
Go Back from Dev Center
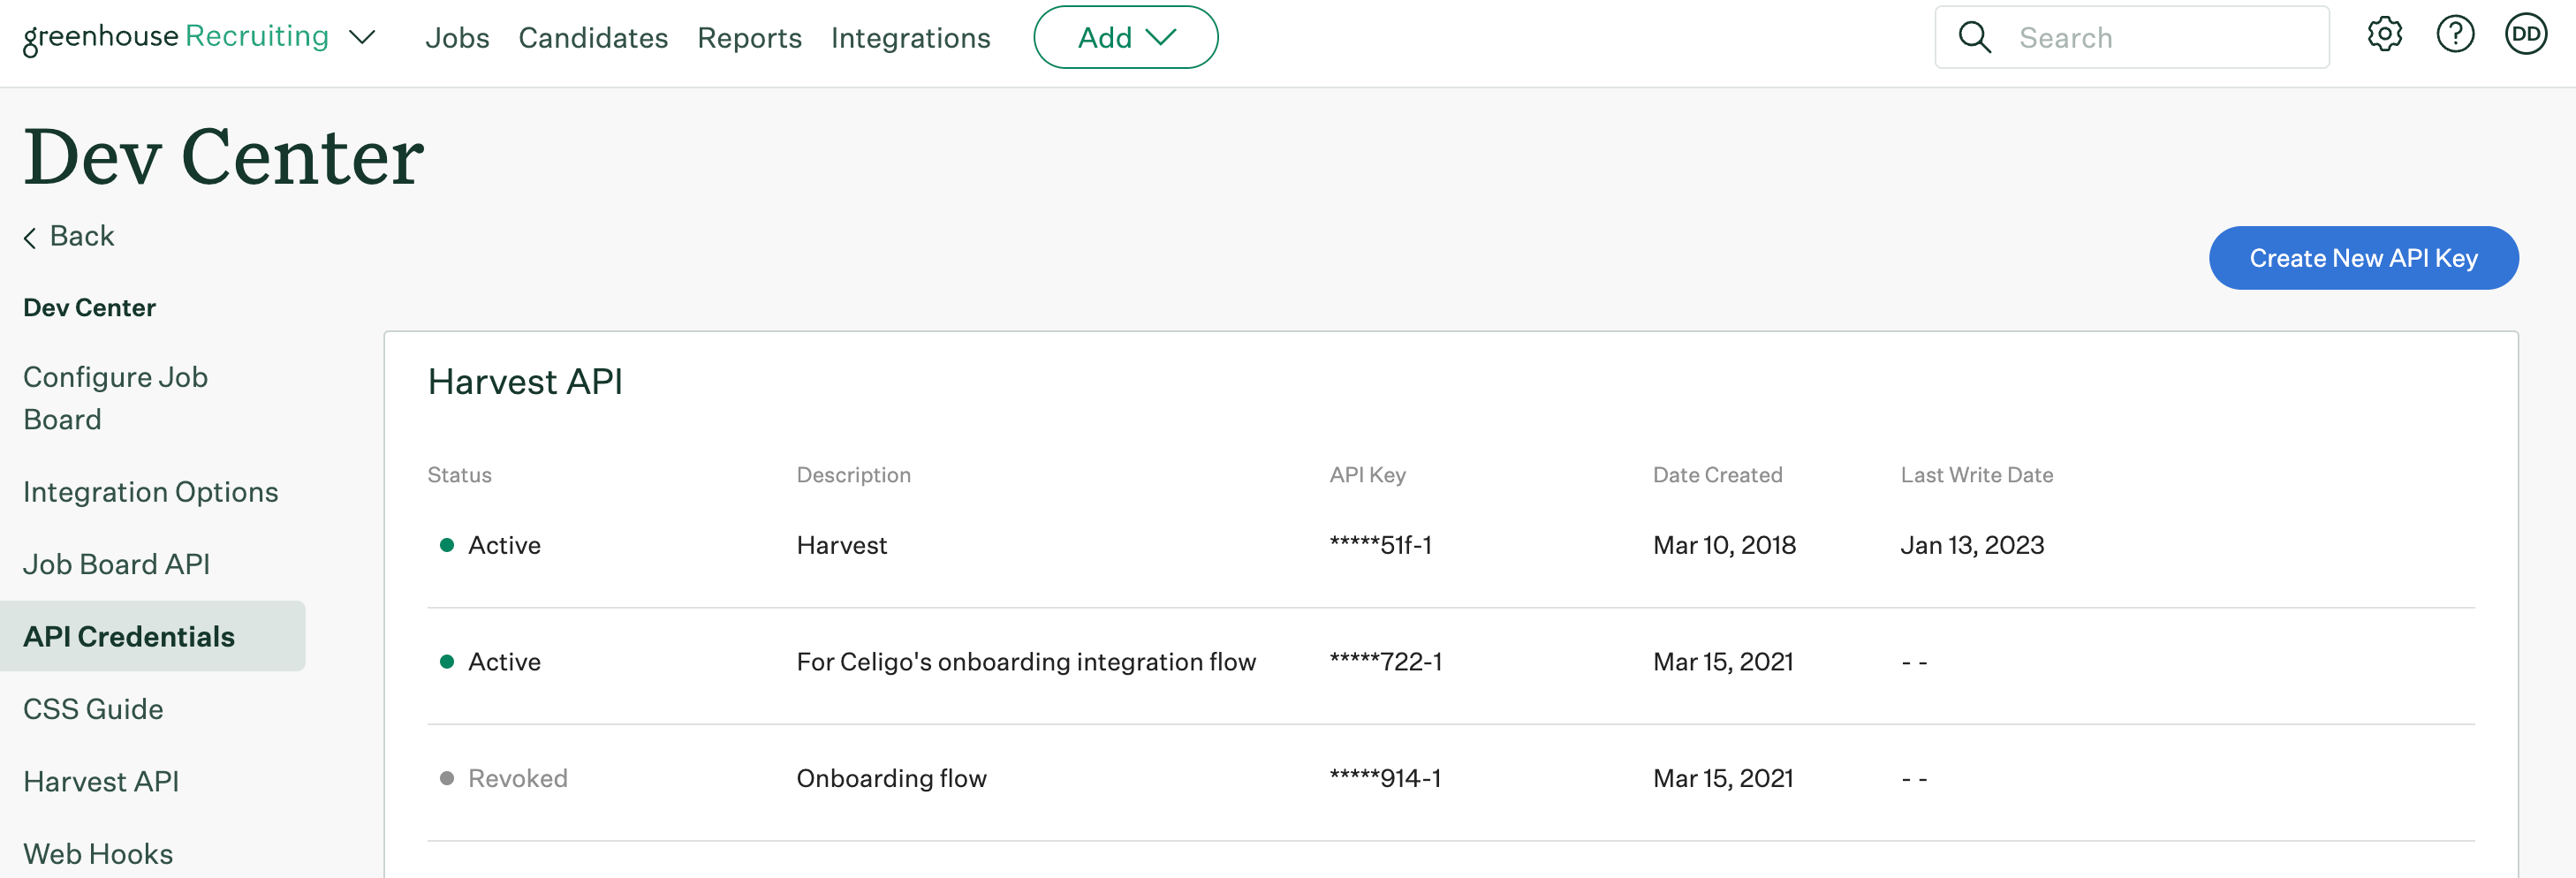[x=69, y=236]
